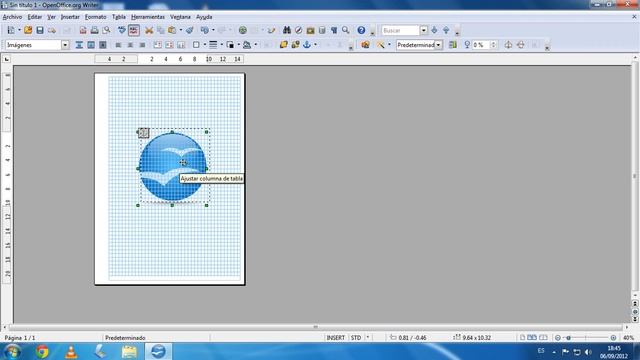Click the Print preview icon

coord(107,30)
